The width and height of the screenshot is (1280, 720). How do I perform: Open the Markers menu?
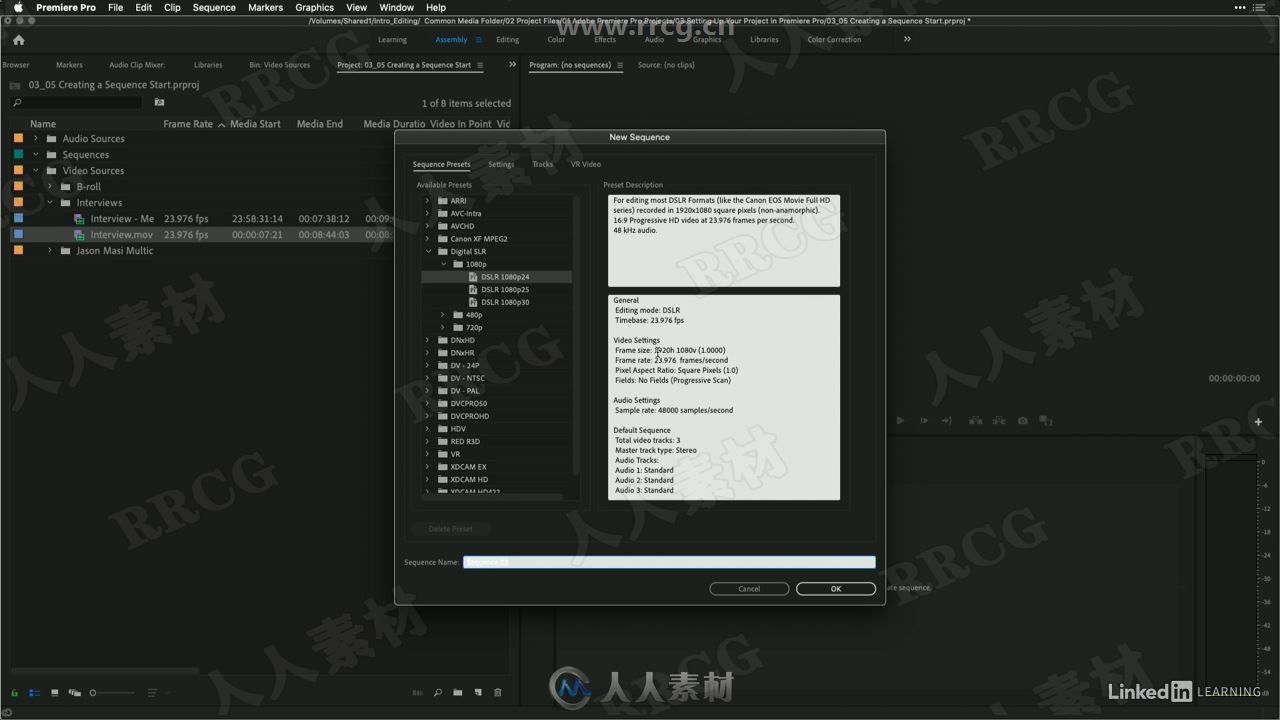(265, 7)
